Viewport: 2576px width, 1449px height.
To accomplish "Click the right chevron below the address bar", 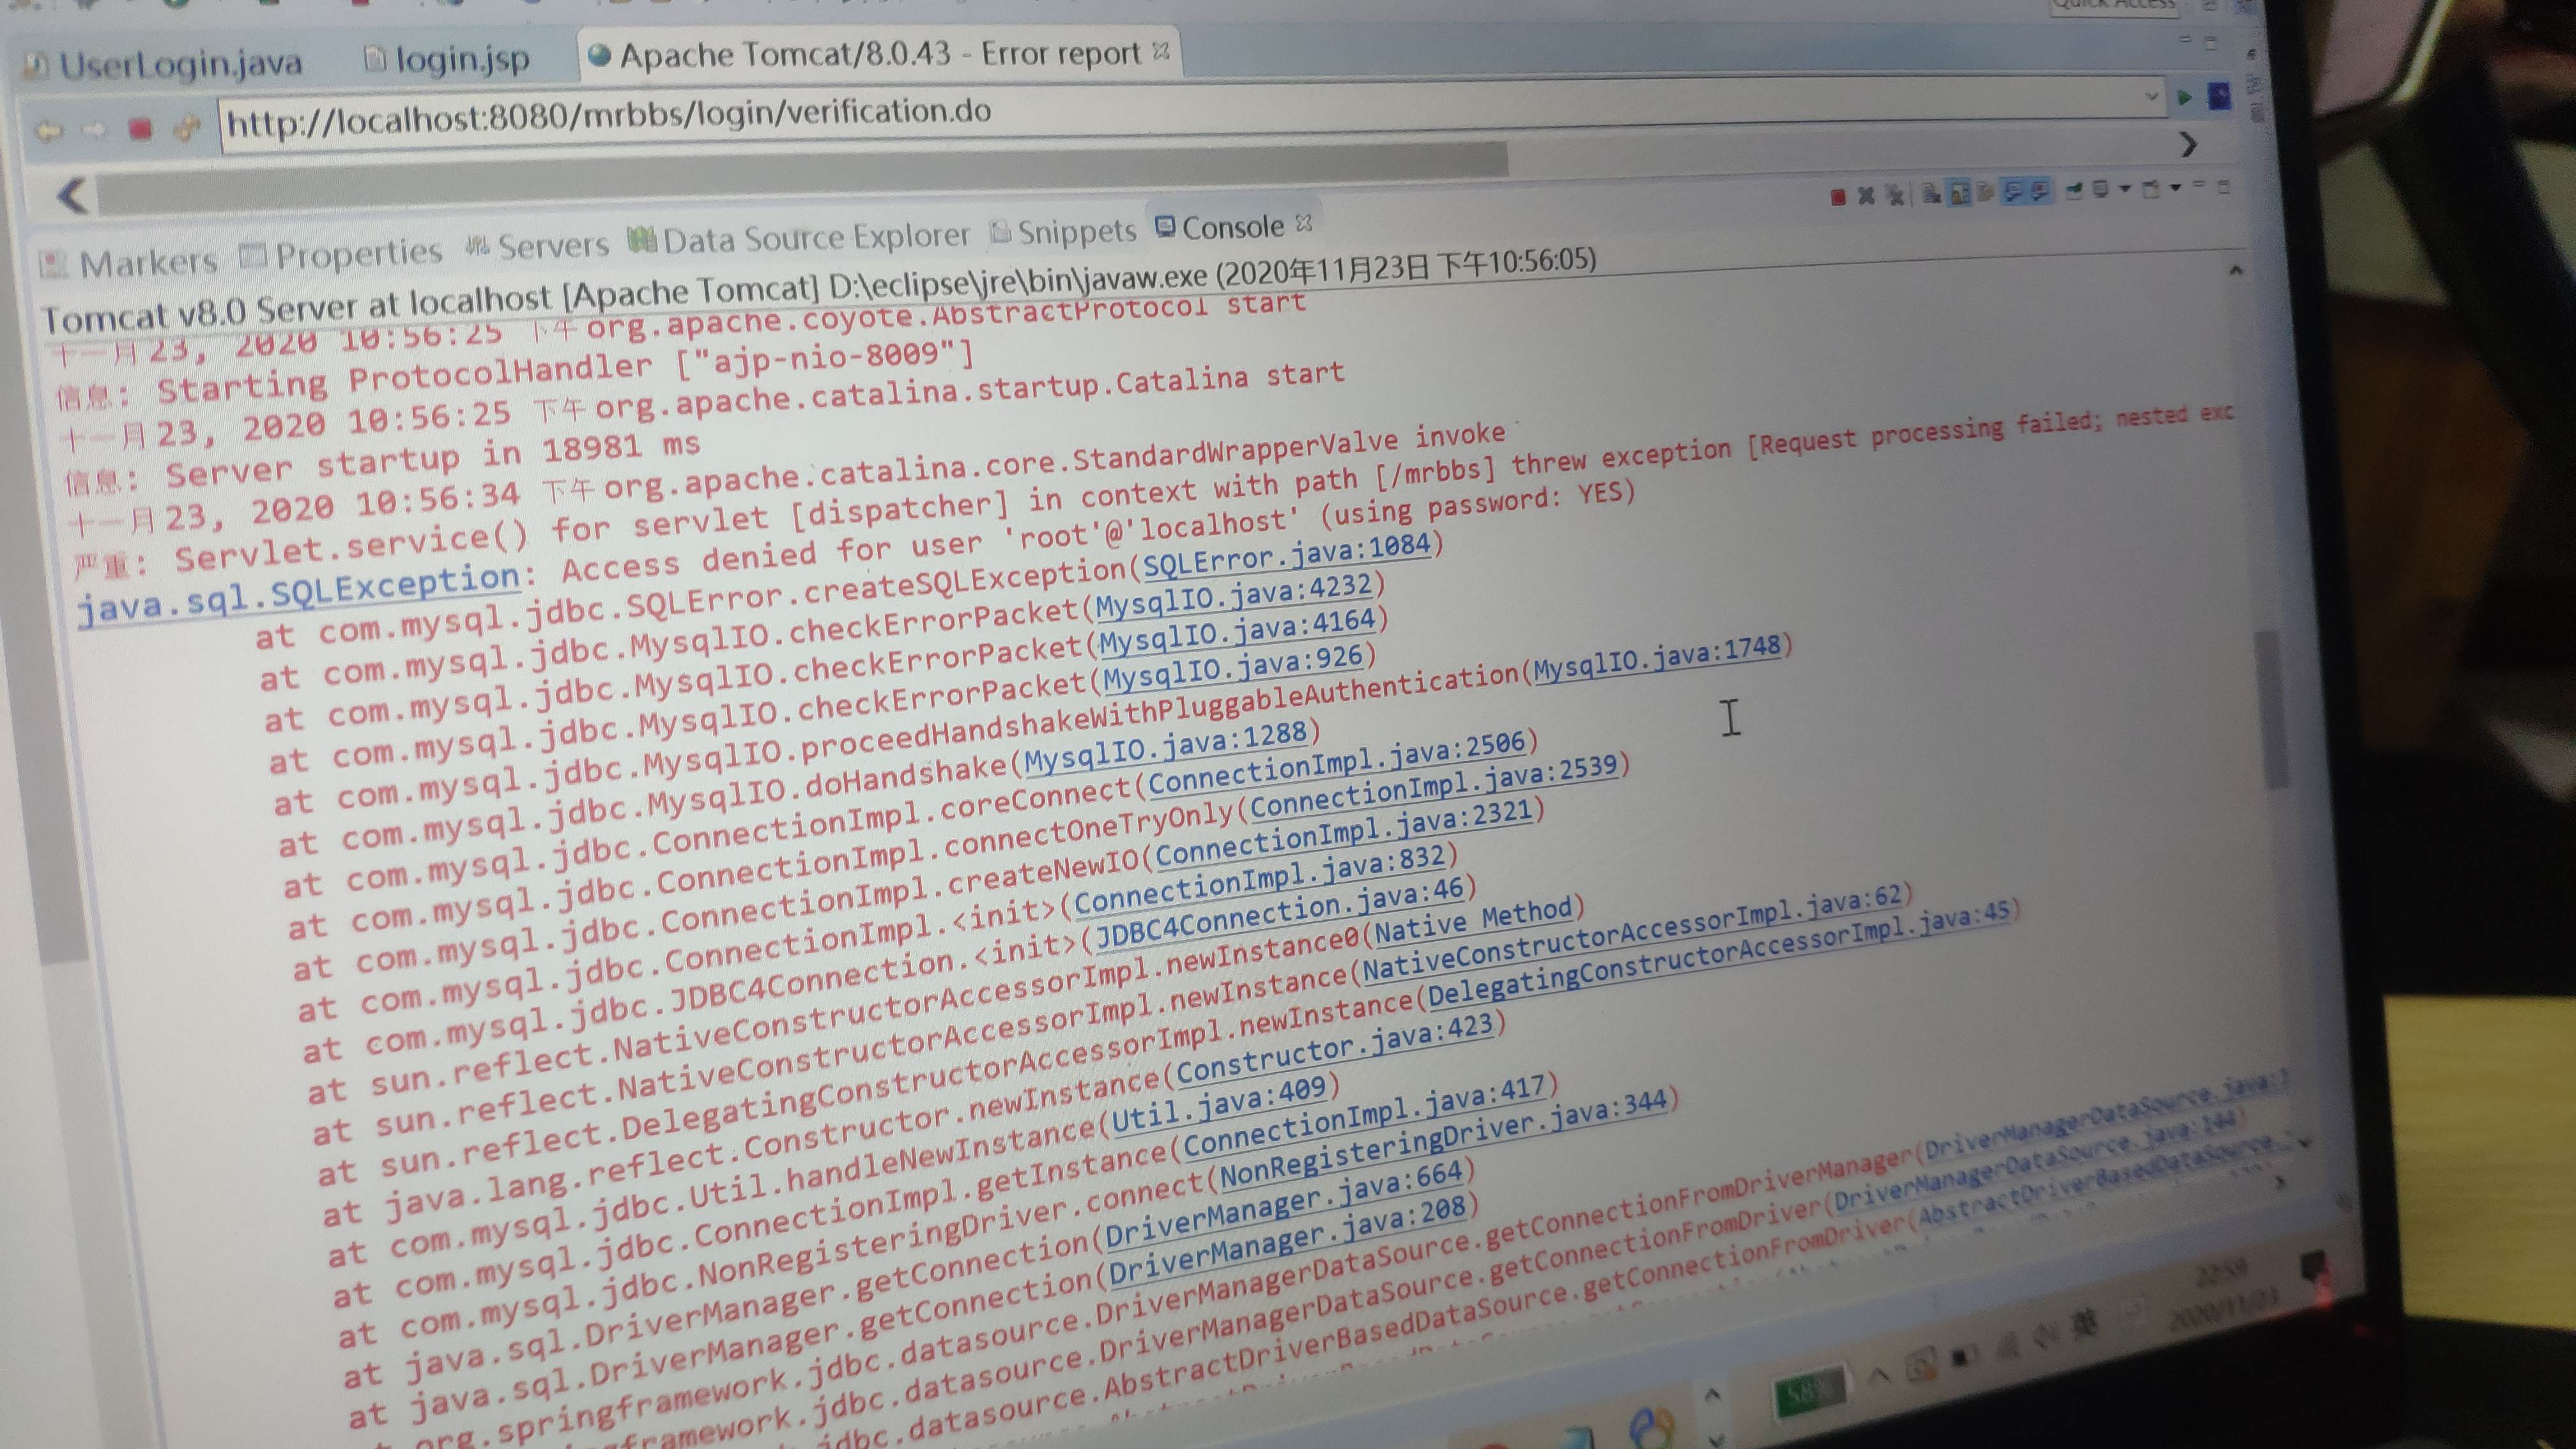I will pyautogui.click(x=2189, y=145).
